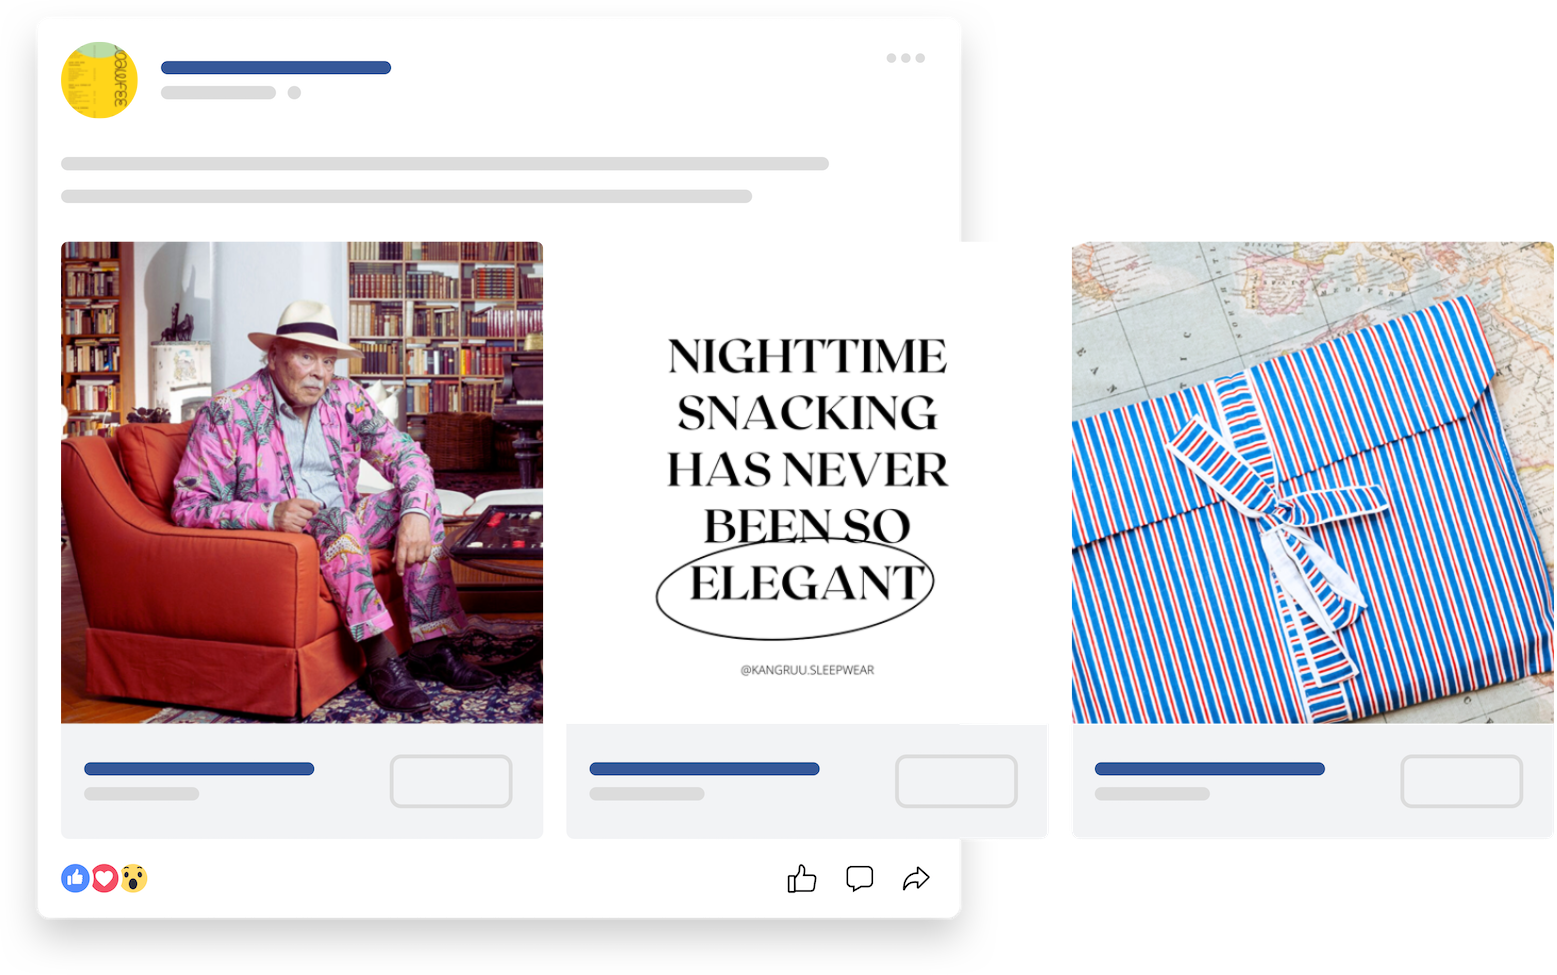Click the thumbs-up Like icon
The width and height of the screenshot is (1557, 975).
(801, 879)
